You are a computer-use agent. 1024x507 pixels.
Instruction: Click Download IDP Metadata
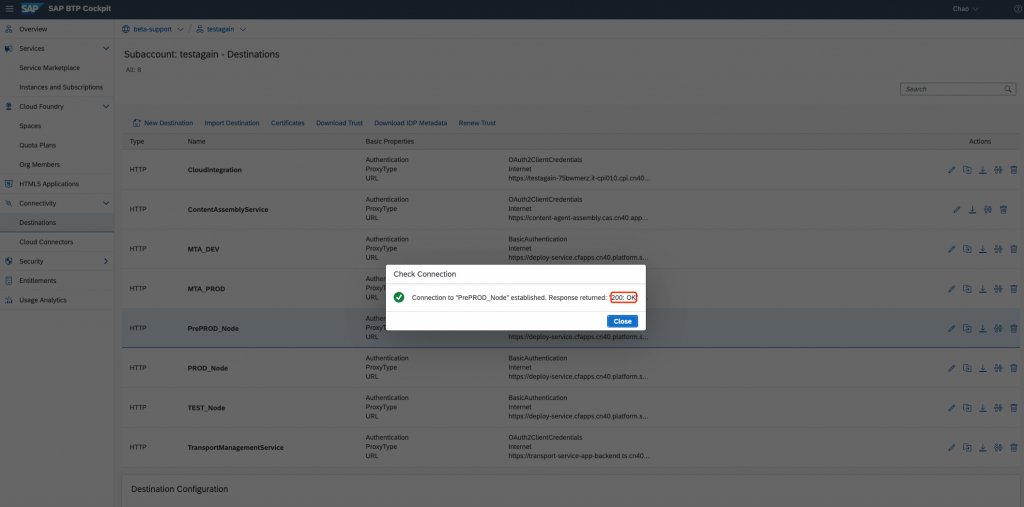pyautogui.click(x=411, y=123)
